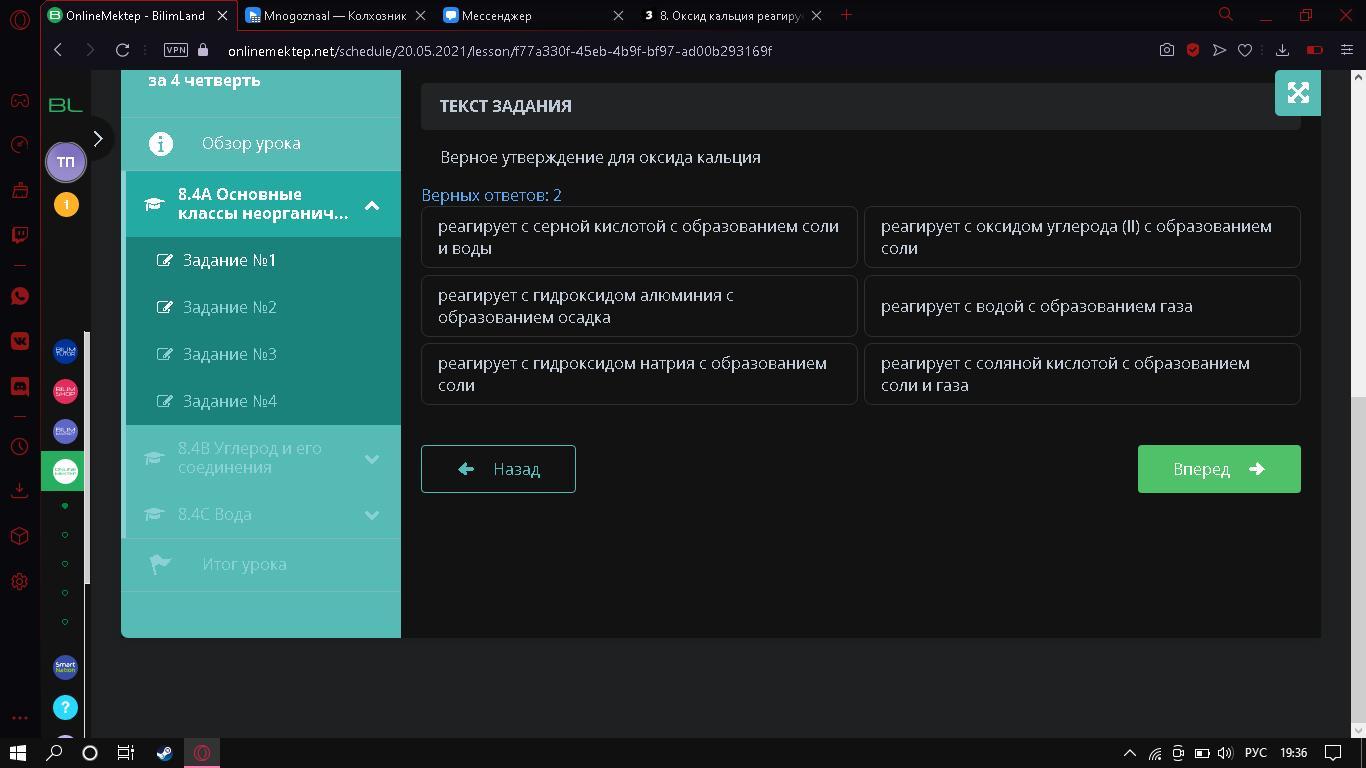The width and height of the screenshot is (1366, 768).
Task: Open the Opera GX main menu logo
Action: click(x=20, y=20)
